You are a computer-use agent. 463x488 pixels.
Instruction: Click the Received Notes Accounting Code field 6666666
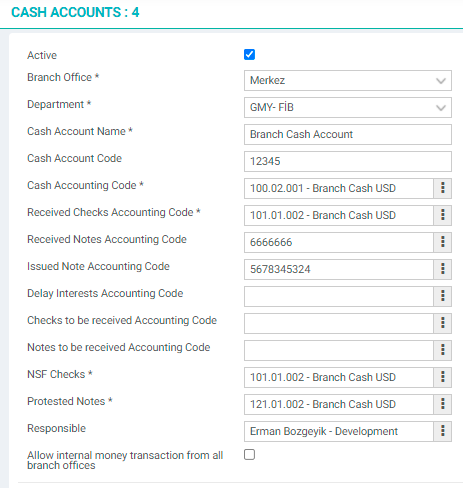(339, 242)
